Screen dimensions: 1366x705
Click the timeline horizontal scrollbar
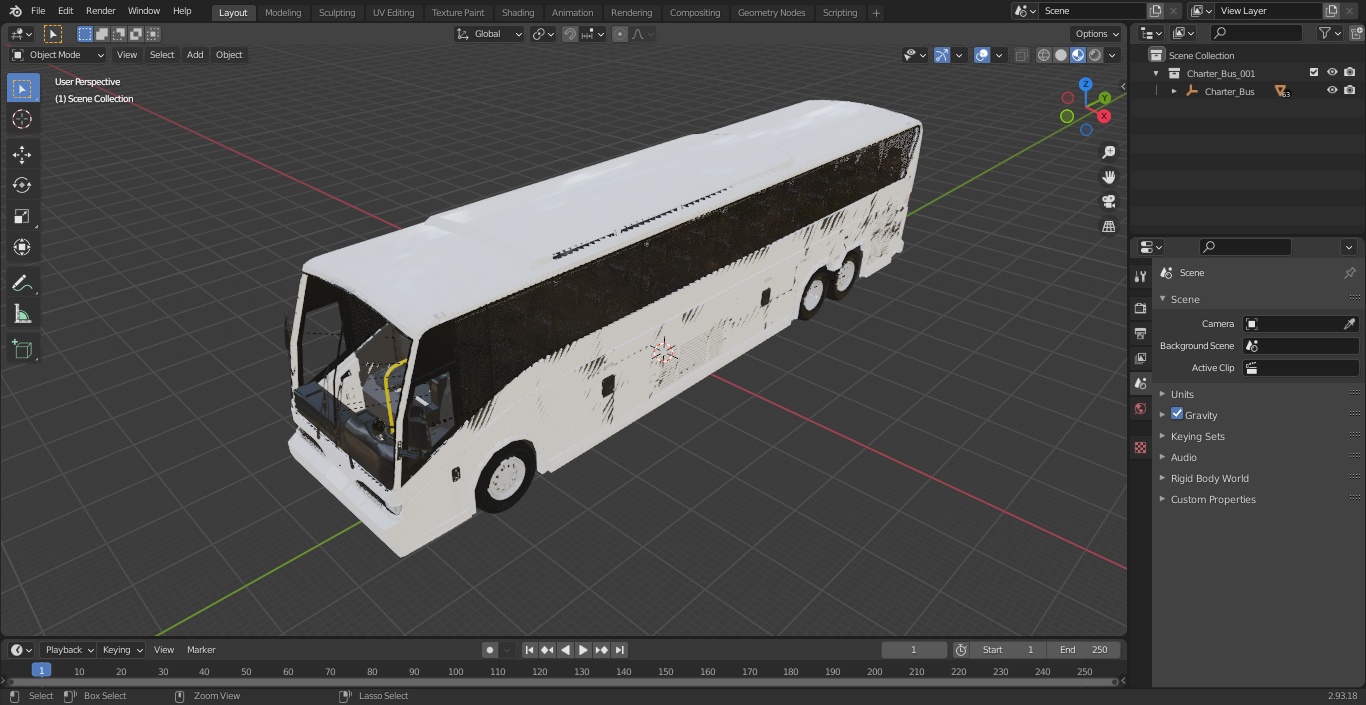(x=563, y=682)
